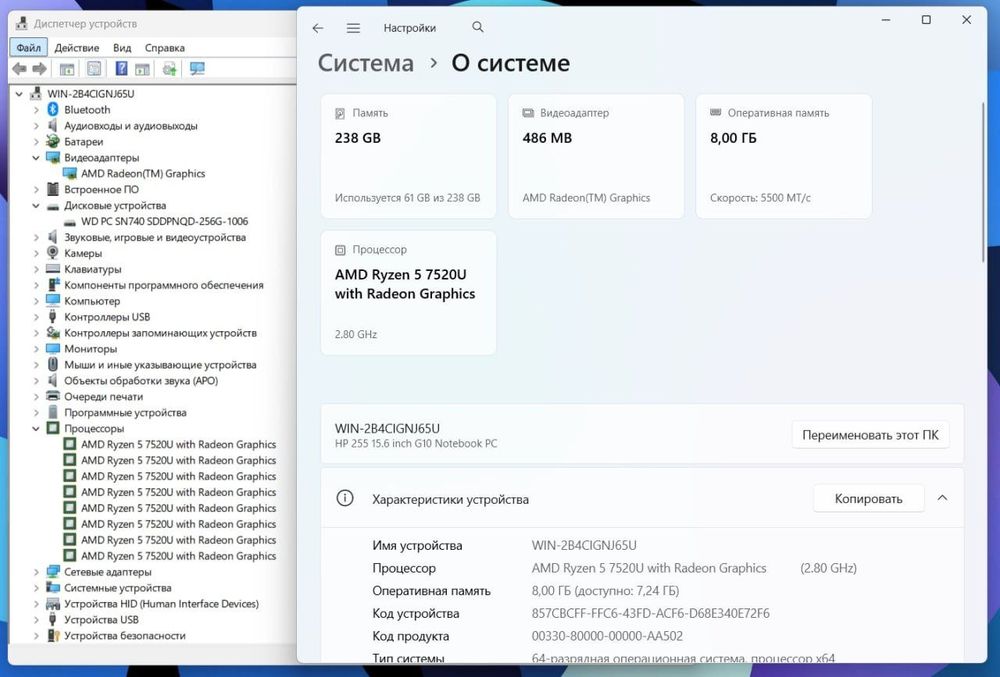Image resolution: width=1000 pixels, height=677 pixels.
Task: Click HP 255 15.6 inch G10 Notebook PC text
Action: [416, 444]
